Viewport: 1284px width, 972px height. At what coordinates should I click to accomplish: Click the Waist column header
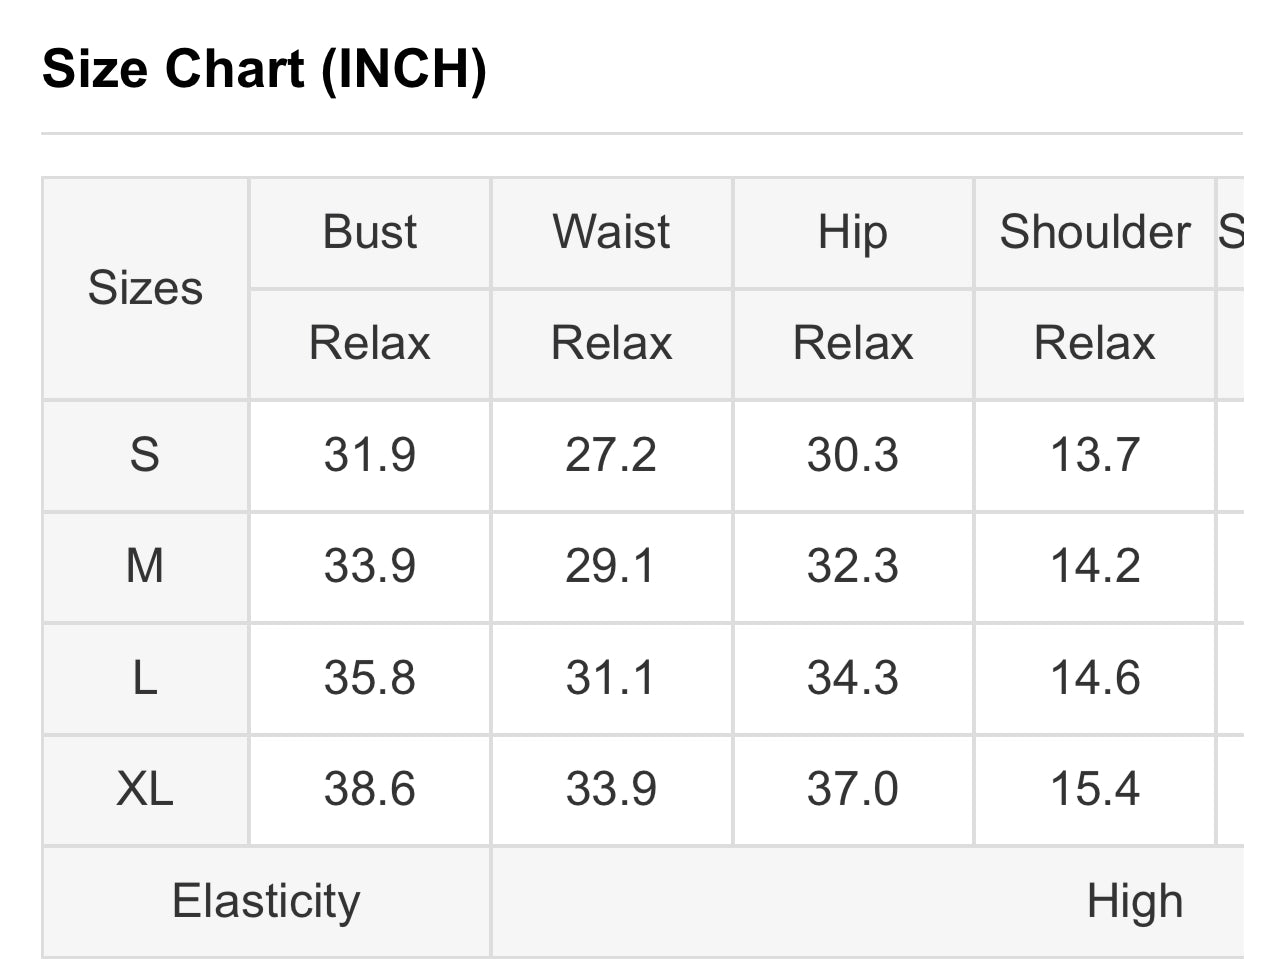611,233
